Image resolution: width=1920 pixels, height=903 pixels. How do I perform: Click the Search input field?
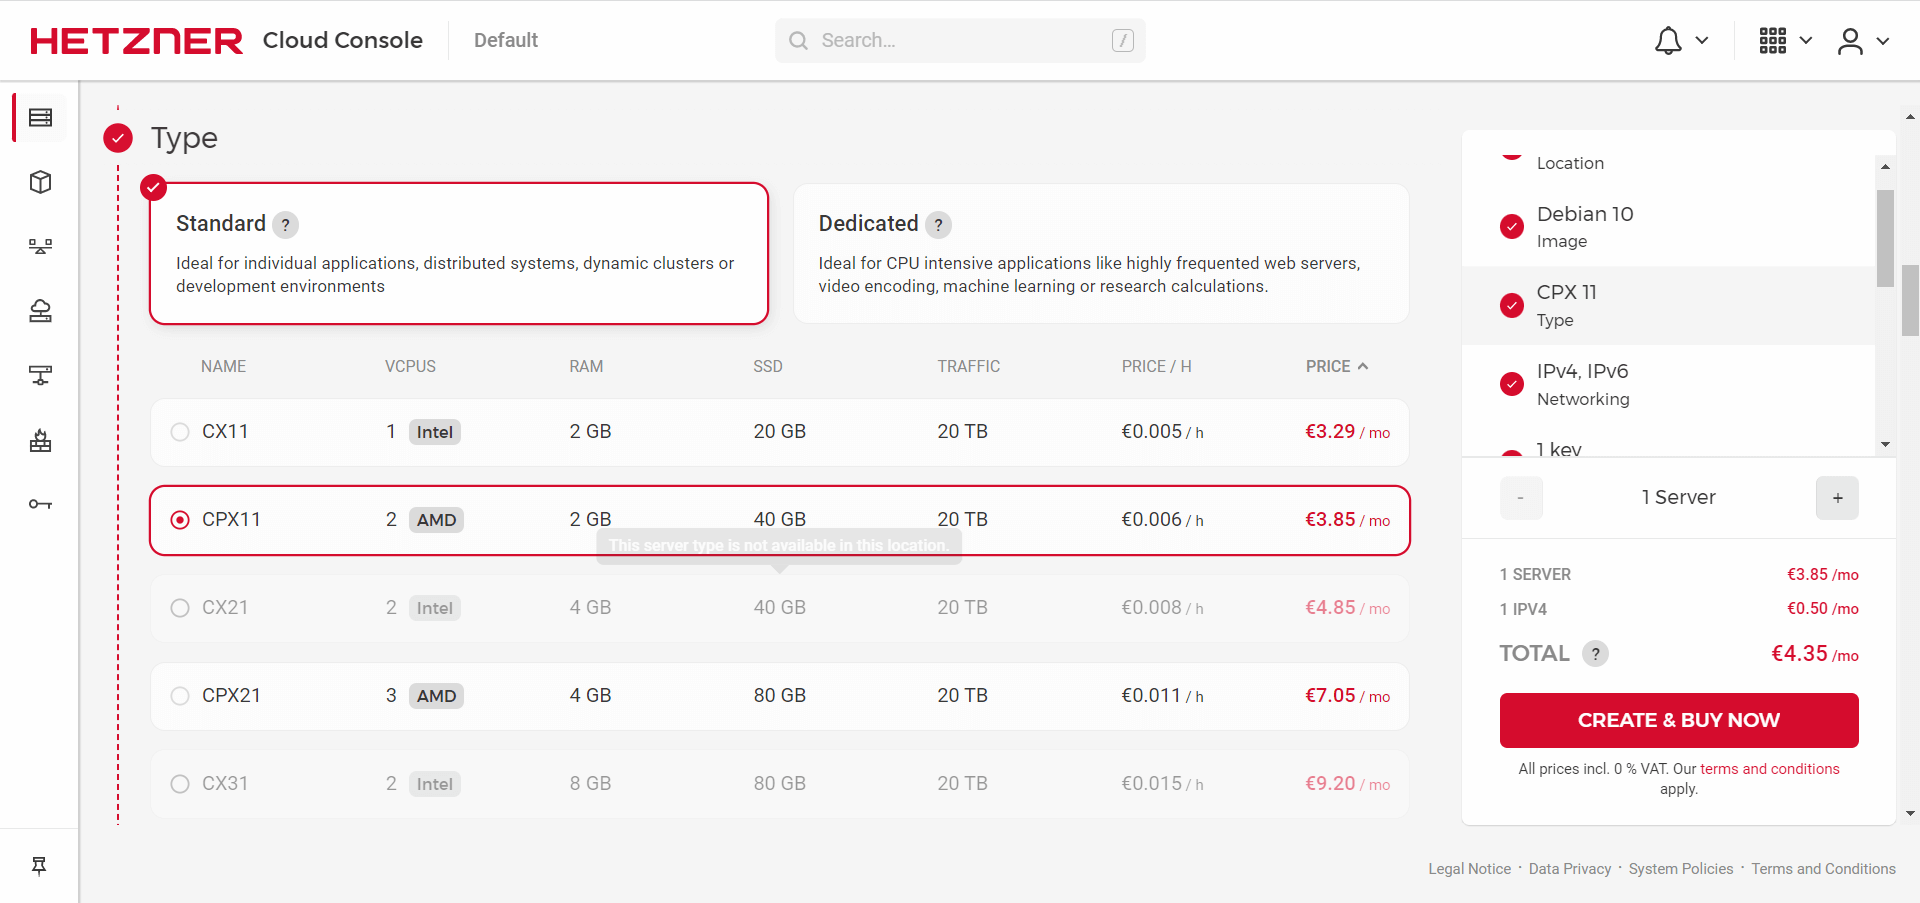(960, 41)
